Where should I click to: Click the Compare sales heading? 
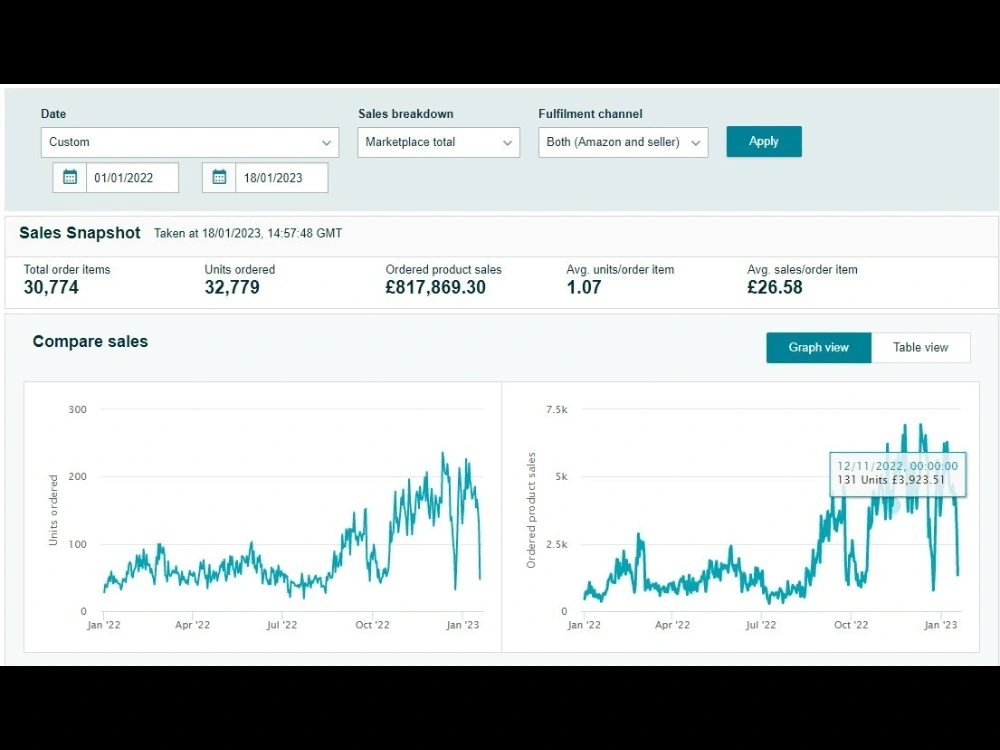pyautogui.click(x=90, y=341)
